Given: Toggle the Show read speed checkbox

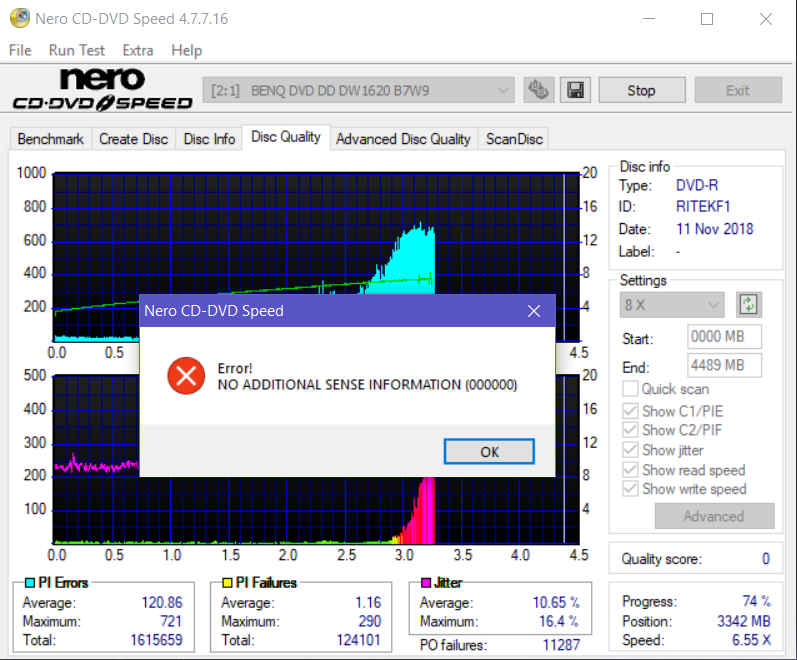Looking at the screenshot, I should point(630,470).
